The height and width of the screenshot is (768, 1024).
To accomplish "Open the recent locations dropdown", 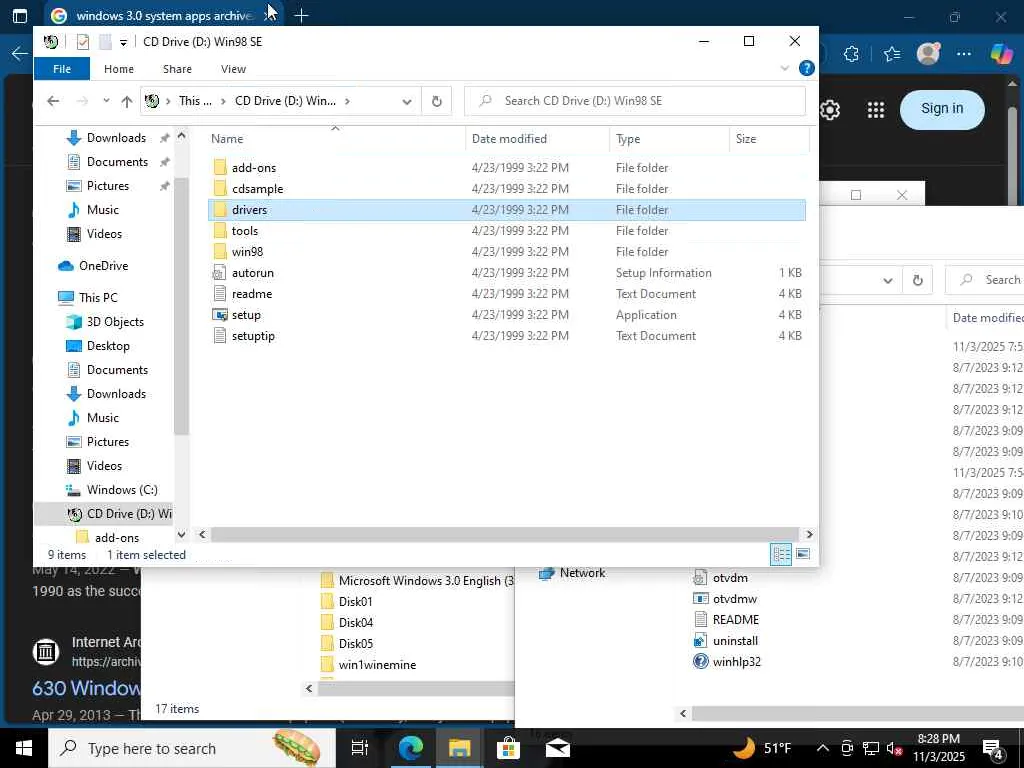I will pos(106,101).
